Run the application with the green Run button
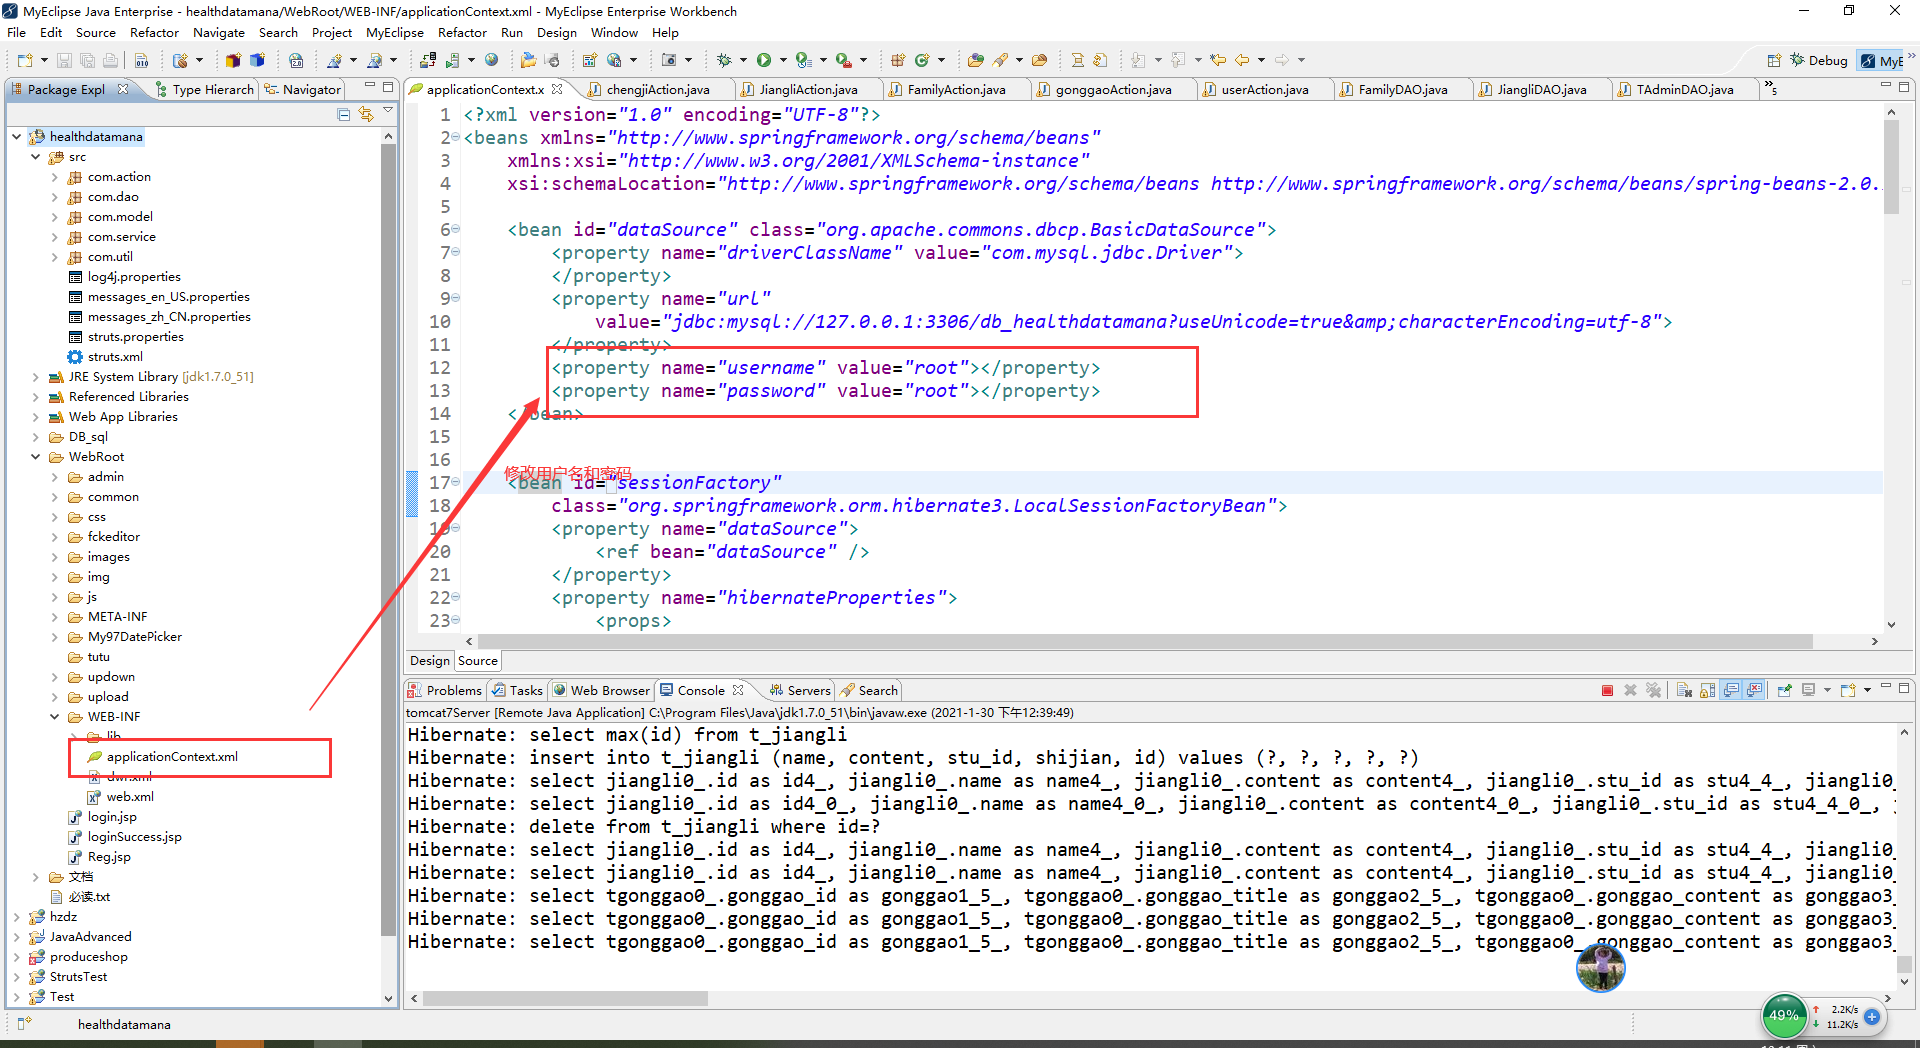Screen dimensions: 1920x1048 pyautogui.click(x=764, y=60)
